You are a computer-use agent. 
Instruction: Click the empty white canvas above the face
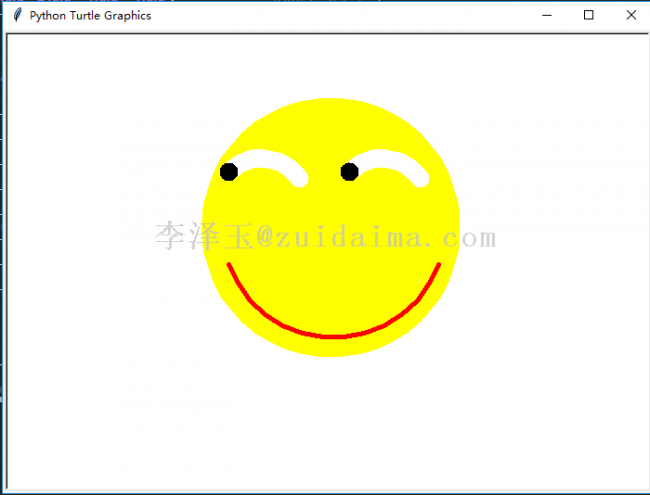(x=332, y=66)
